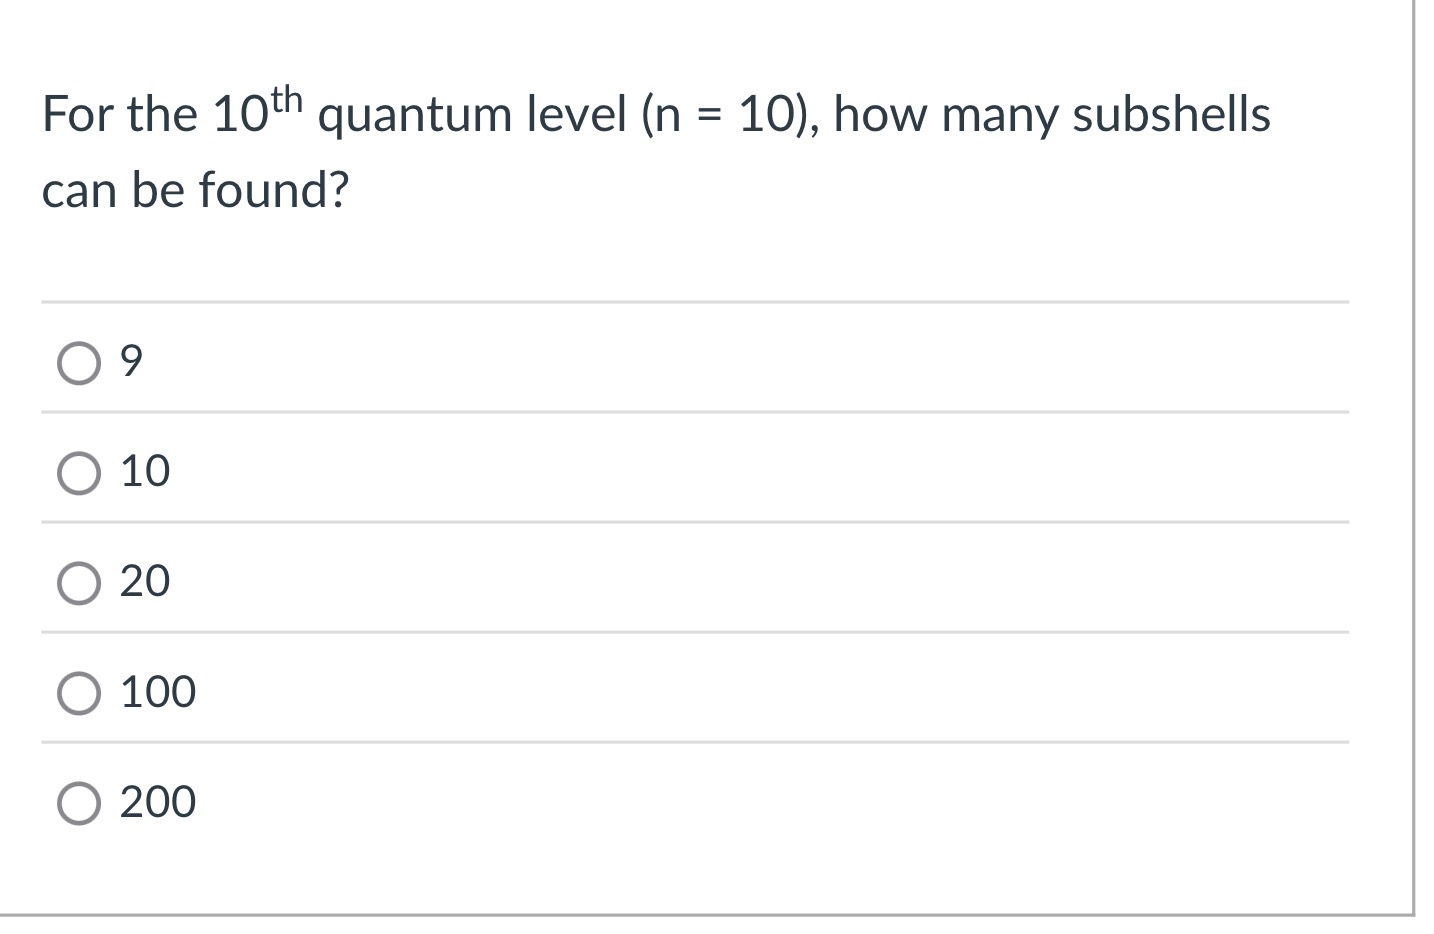Select the radio button for answer 20

[78, 582]
